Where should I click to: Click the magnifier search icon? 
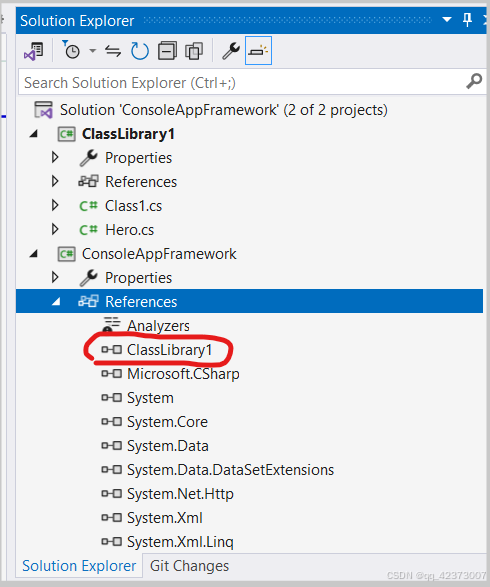point(474,81)
